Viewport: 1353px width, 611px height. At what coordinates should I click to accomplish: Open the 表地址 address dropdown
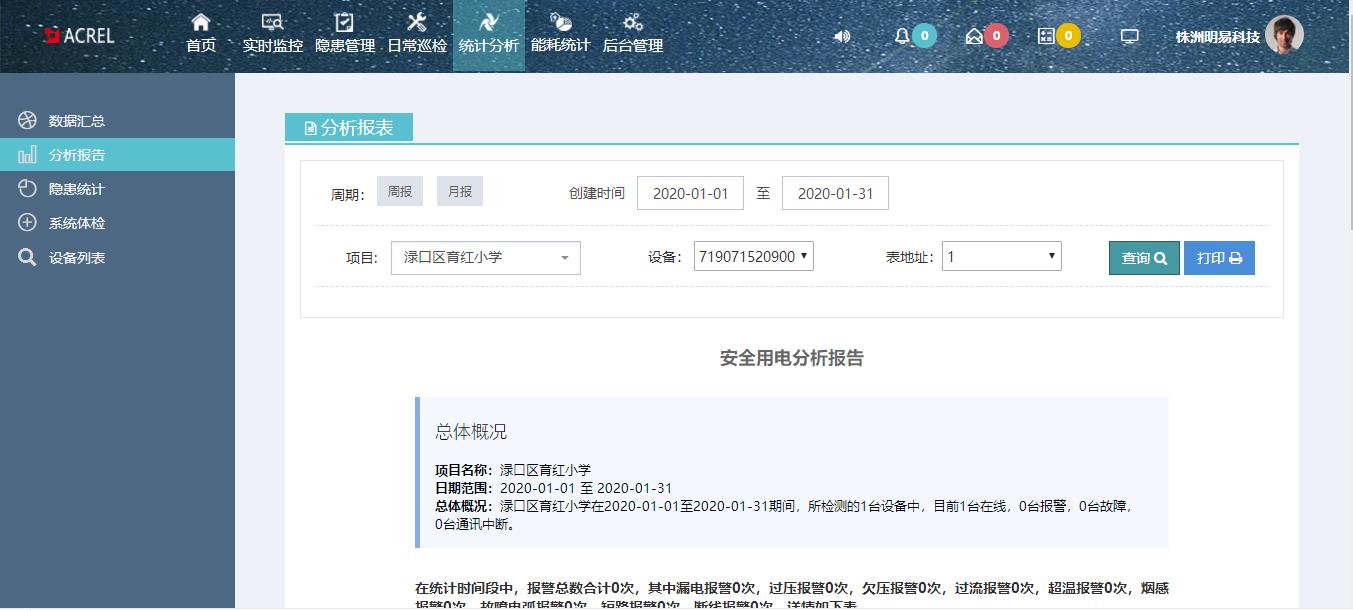(x=1001, y=255)
